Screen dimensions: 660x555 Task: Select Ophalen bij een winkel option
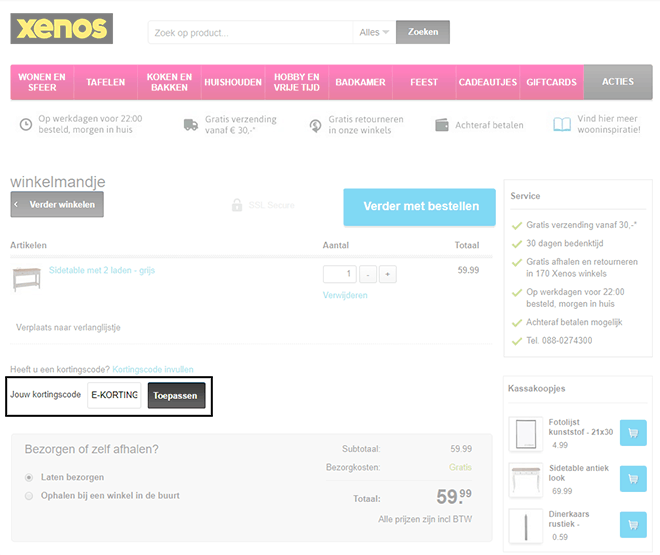[29, 496]
